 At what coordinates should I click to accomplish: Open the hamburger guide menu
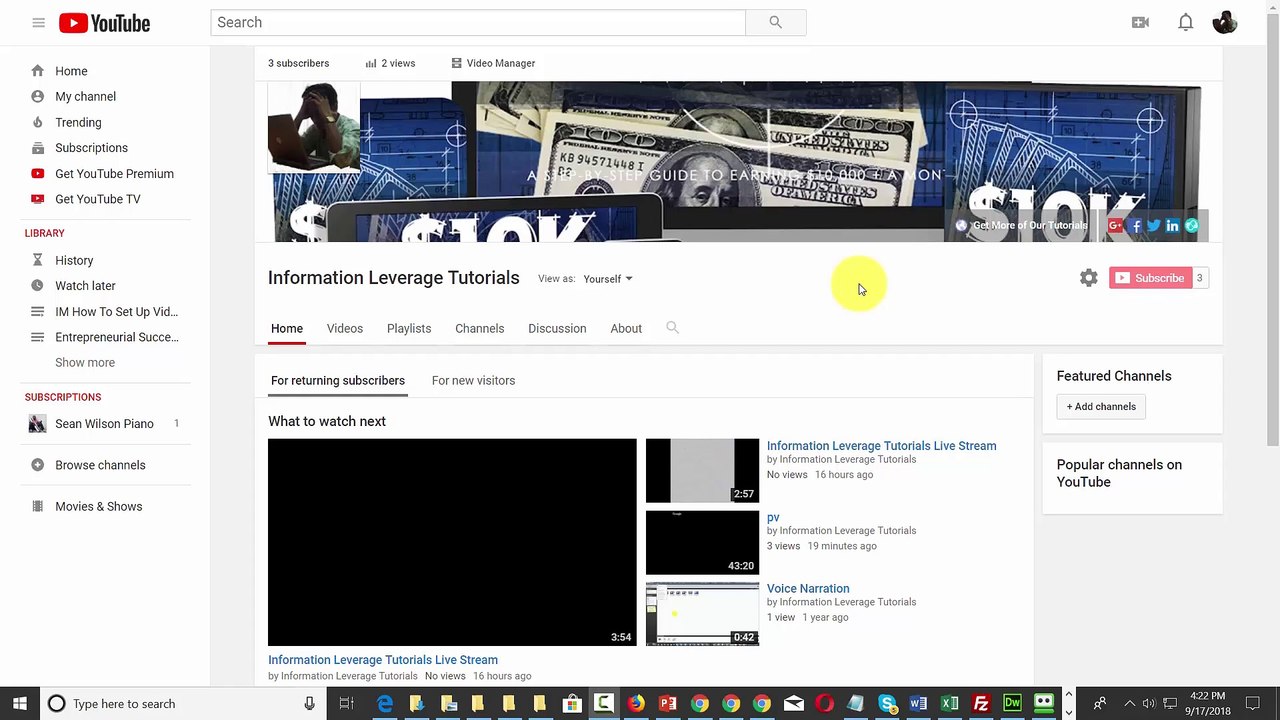click(x=38, y=22)
